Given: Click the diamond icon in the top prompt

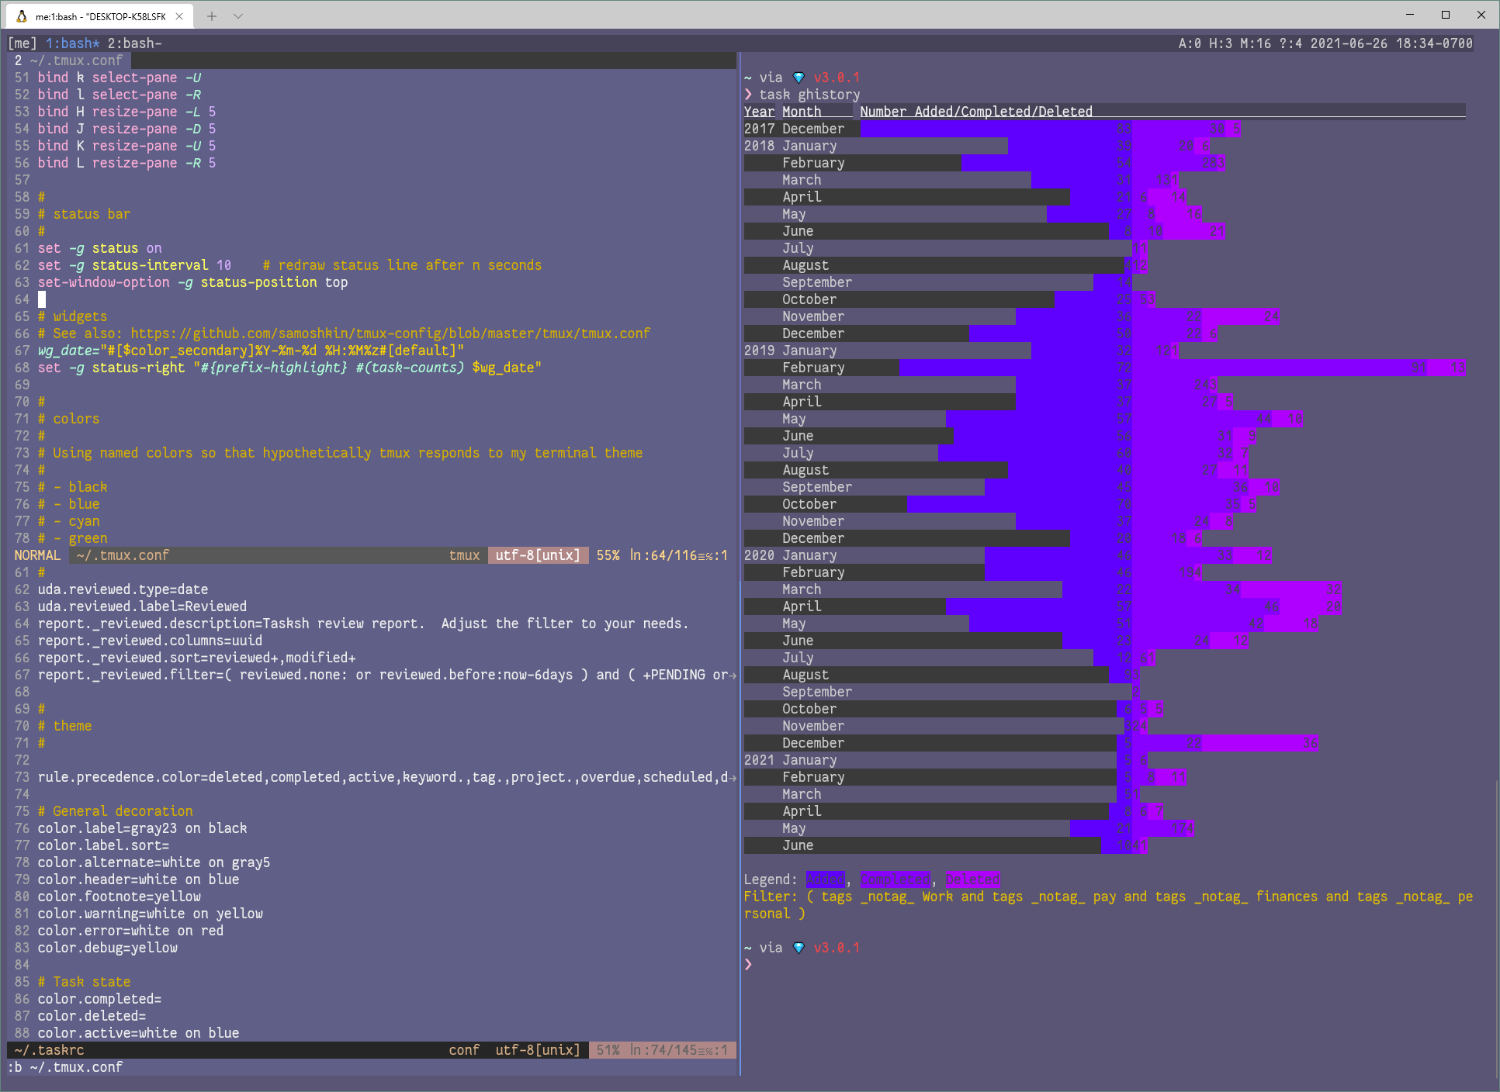Looking at the screenshot, I should pos(798,77).
